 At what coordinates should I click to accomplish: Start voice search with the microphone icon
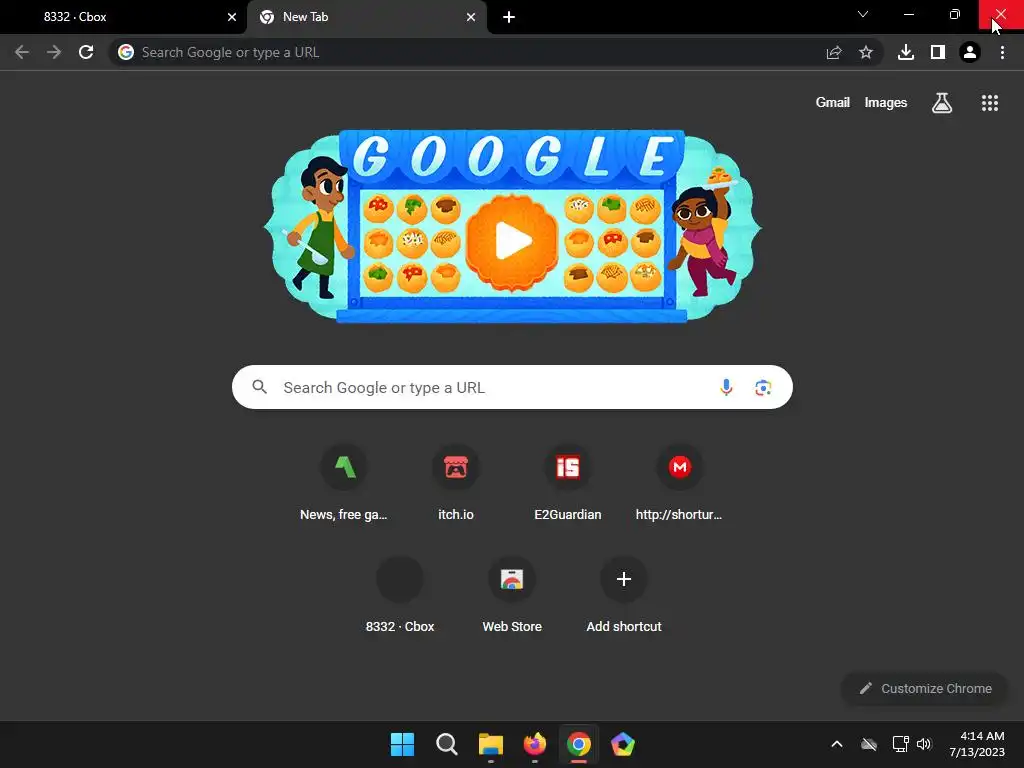(726, 387)
